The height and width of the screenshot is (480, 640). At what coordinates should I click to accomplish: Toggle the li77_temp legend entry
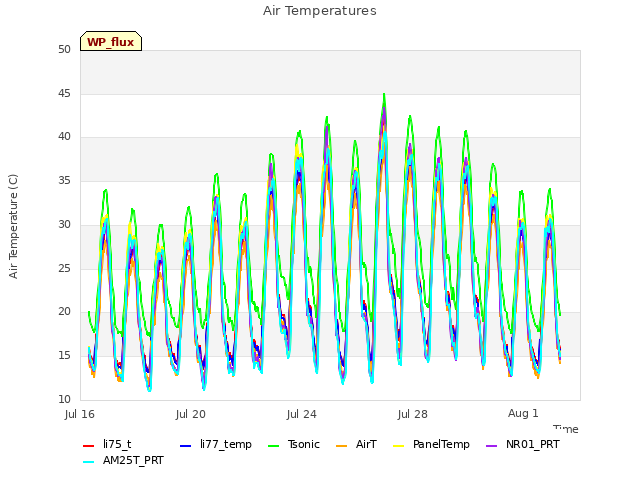(216, 444)
